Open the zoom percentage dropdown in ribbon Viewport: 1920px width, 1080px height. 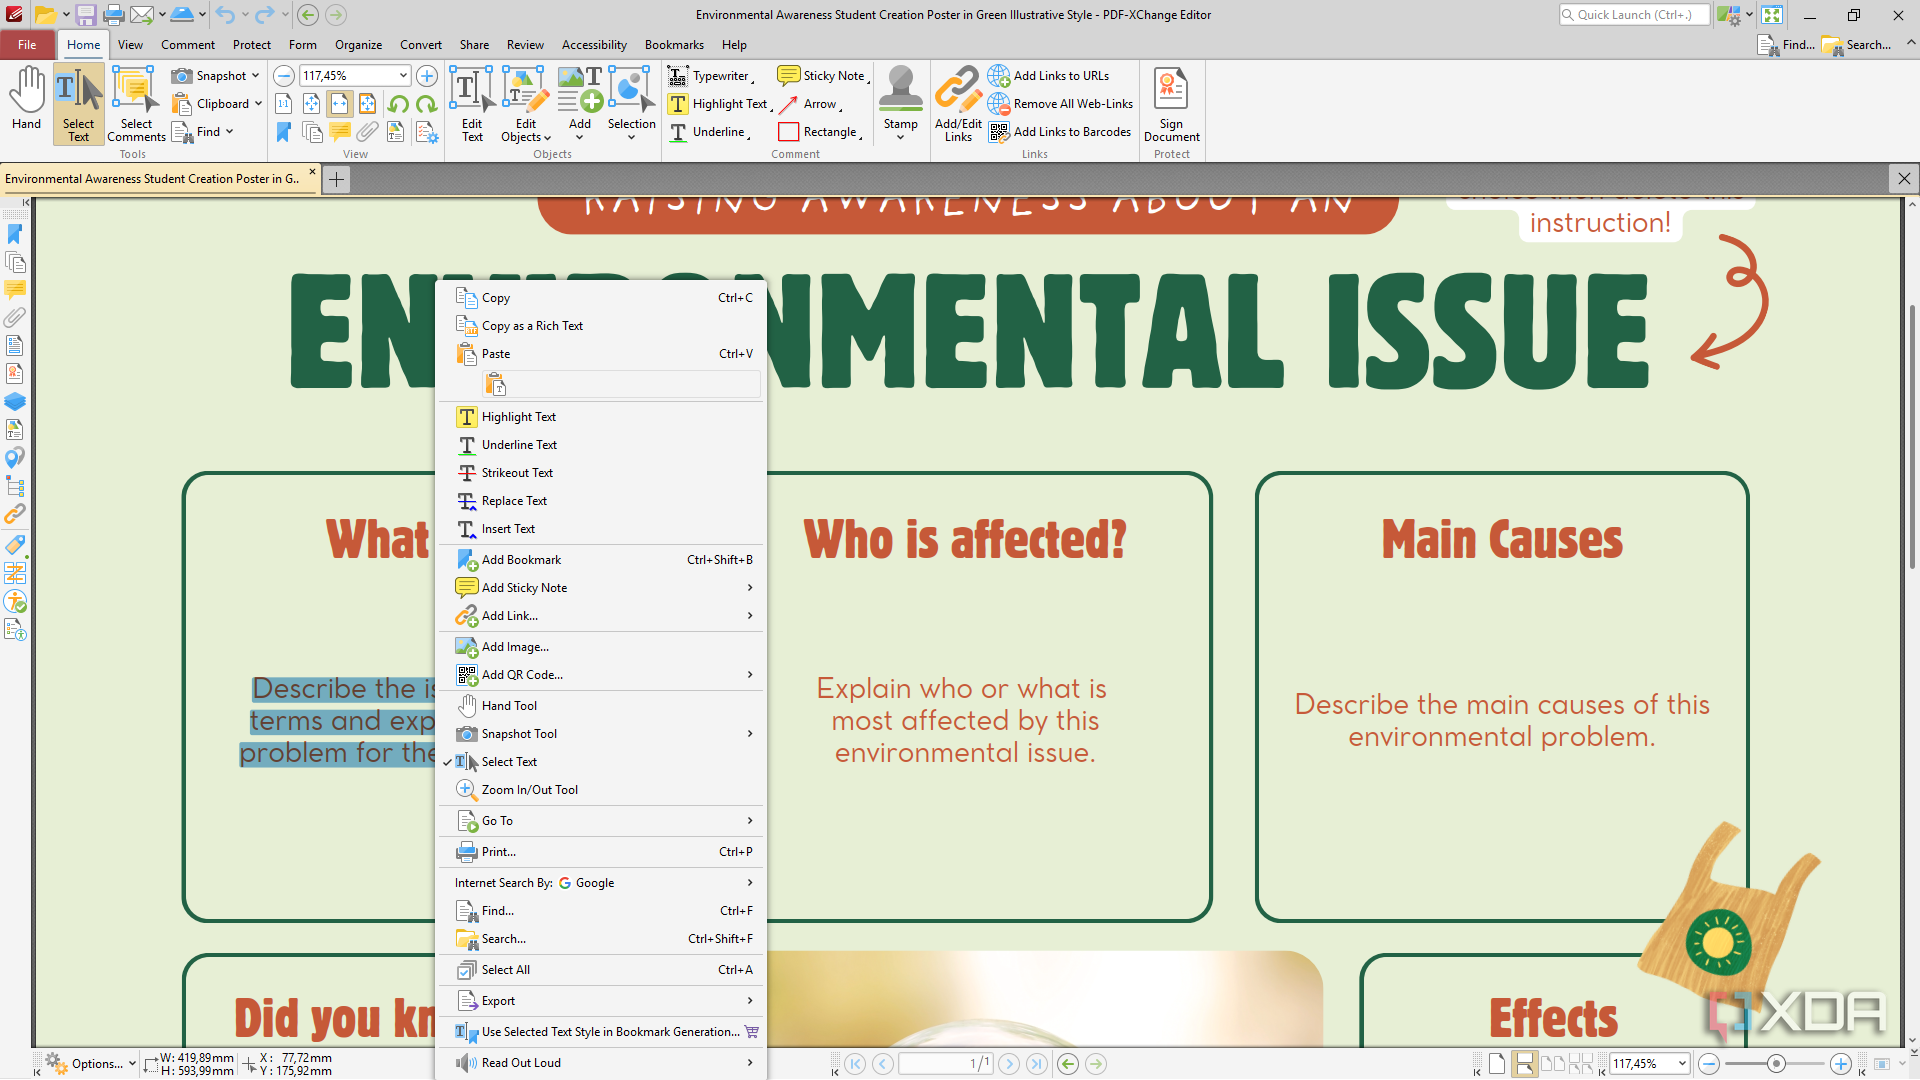pyautogui.click(x=403, y=76)
